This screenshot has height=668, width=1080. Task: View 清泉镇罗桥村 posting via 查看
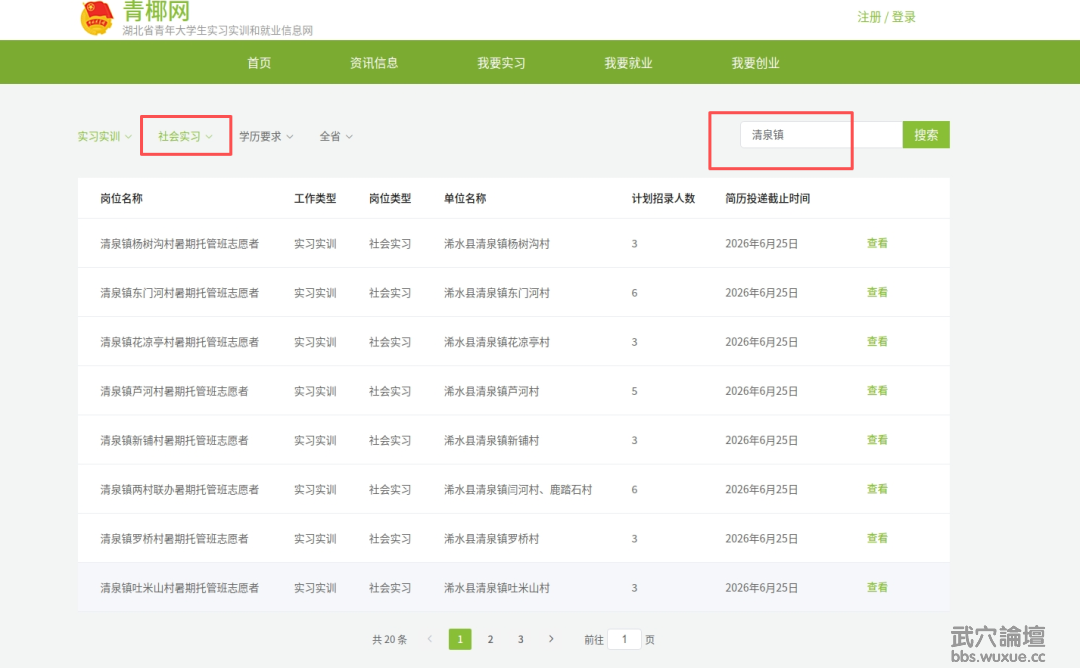tap(877, 539)
